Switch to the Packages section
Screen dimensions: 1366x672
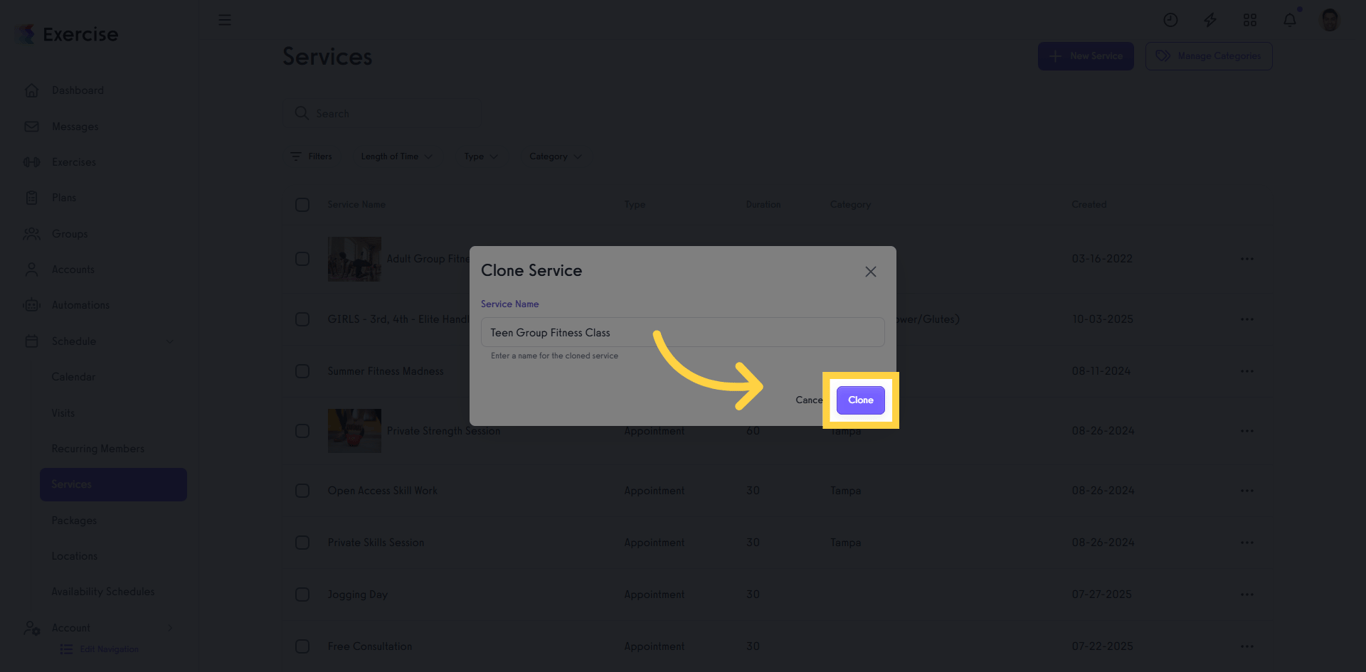(71, 520)
